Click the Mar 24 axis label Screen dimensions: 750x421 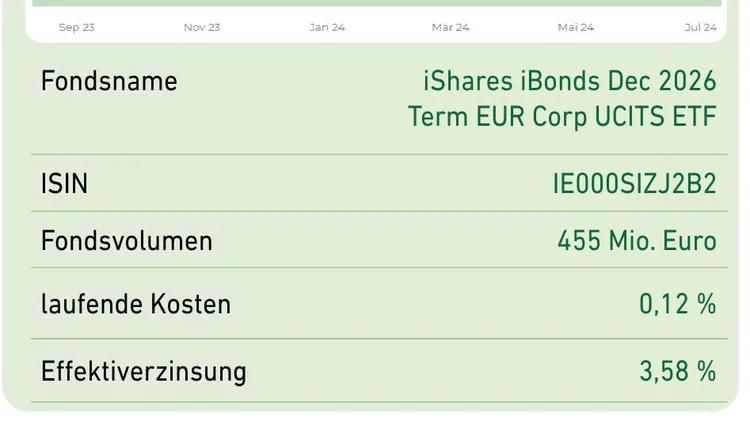(x=451, y=27)
